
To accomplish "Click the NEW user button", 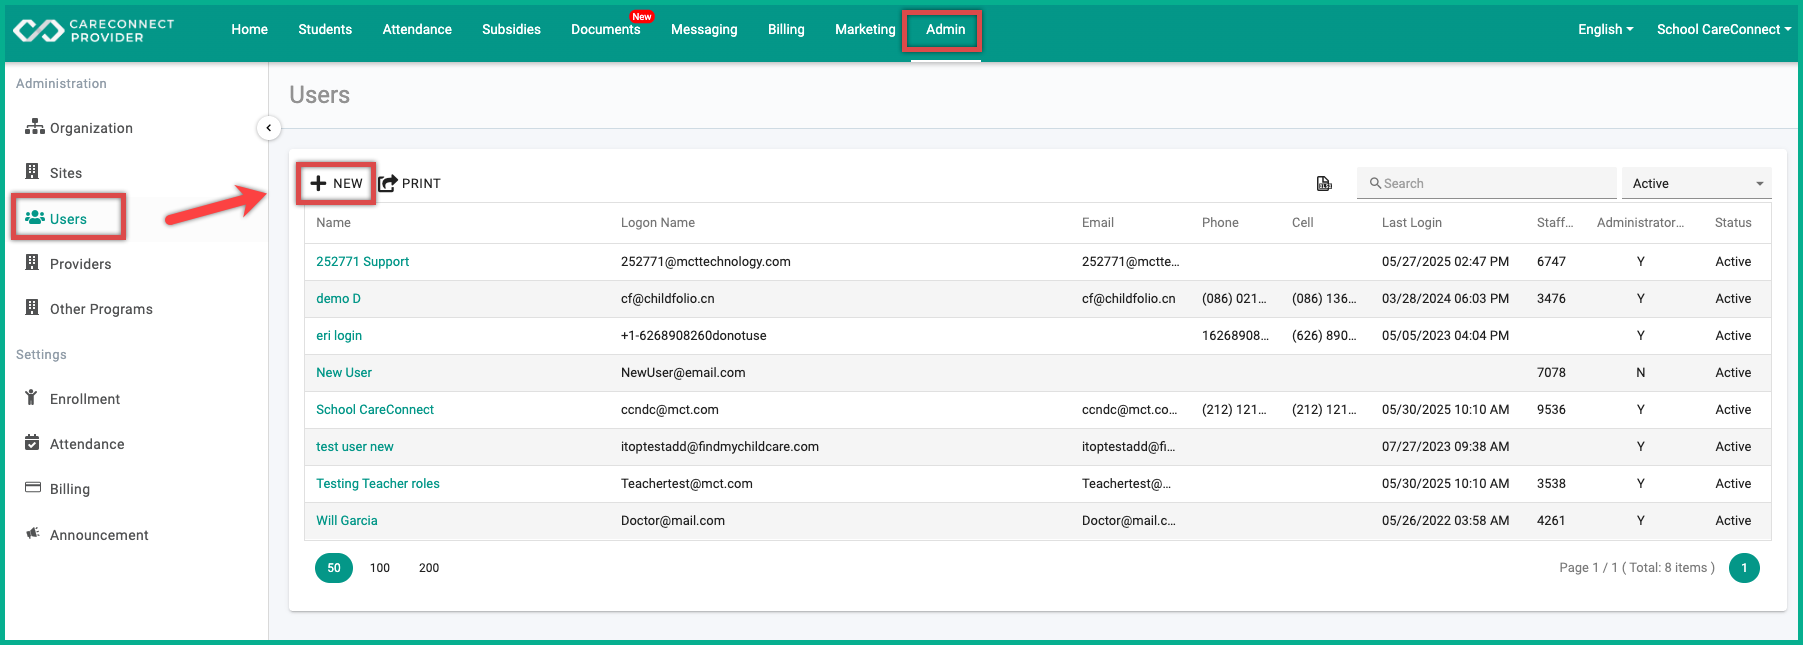I will [336, 183].
